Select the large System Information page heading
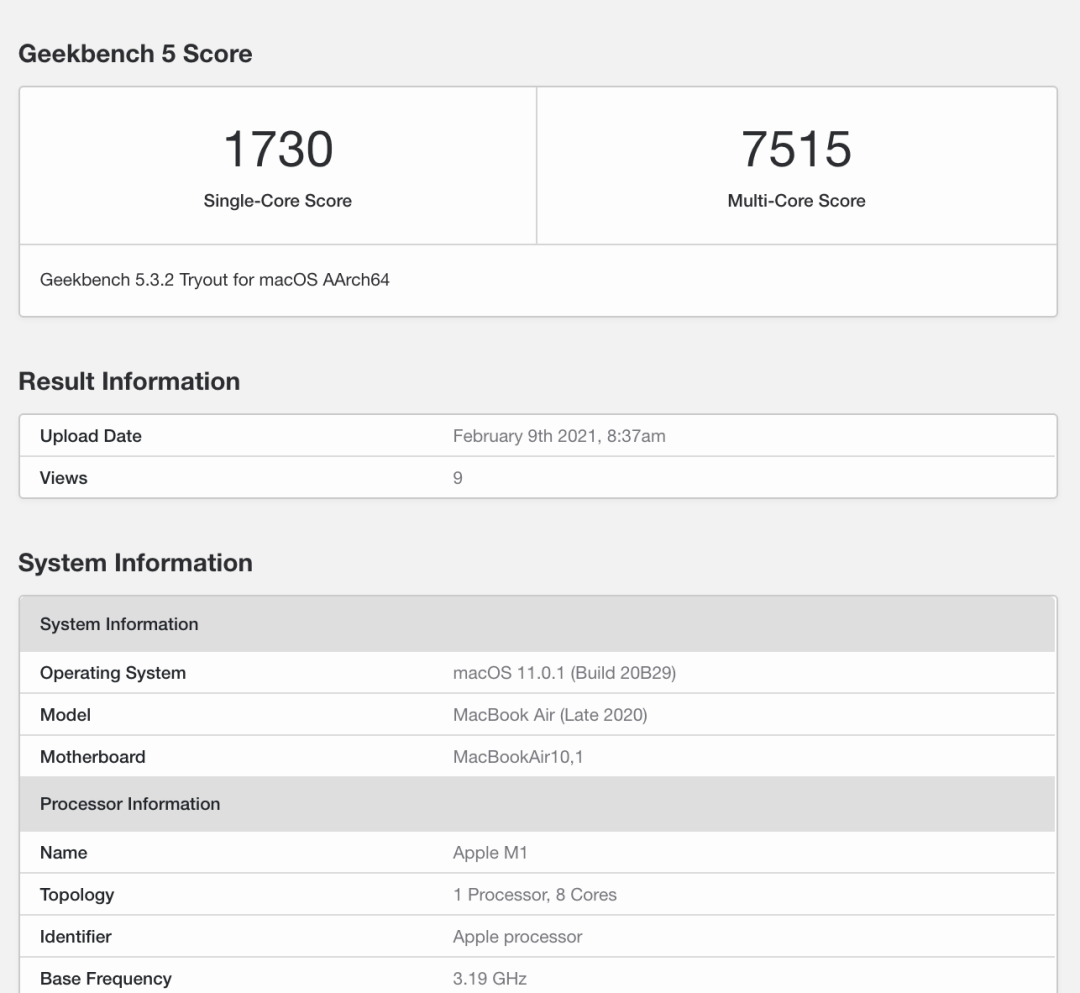This screenshot has width=1080, height=993. (135, 563)
